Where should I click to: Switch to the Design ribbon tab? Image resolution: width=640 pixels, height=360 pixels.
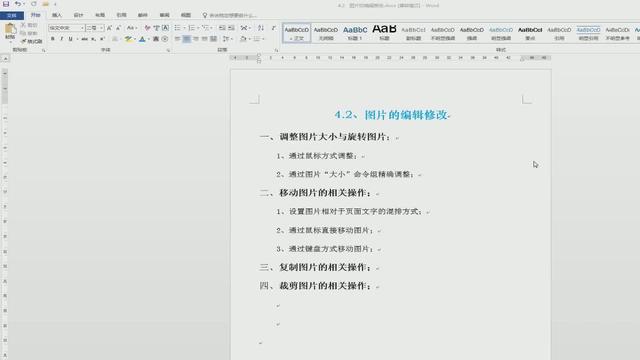[x=78, y=15]
